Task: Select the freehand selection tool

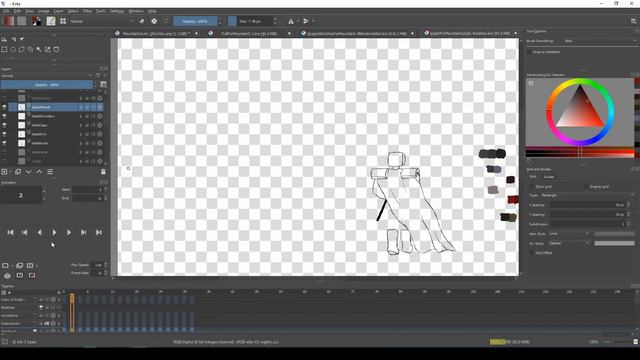Action: 30,49
